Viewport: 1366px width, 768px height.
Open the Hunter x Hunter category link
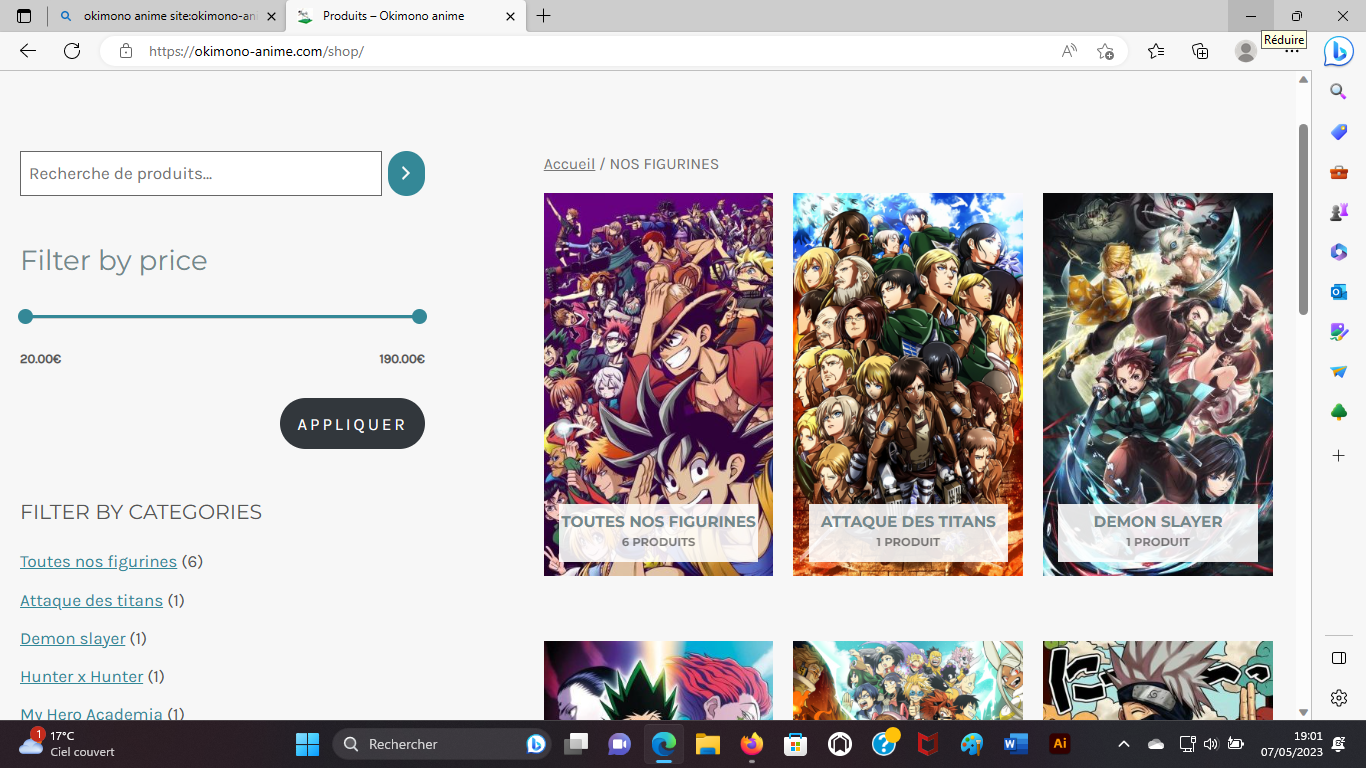[82, 677]
